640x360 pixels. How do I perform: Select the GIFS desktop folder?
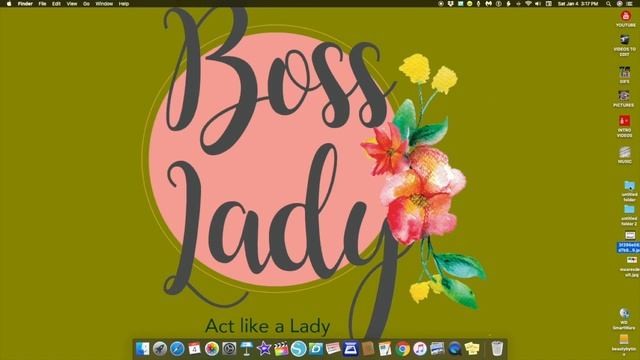click(x=624, y=75)
